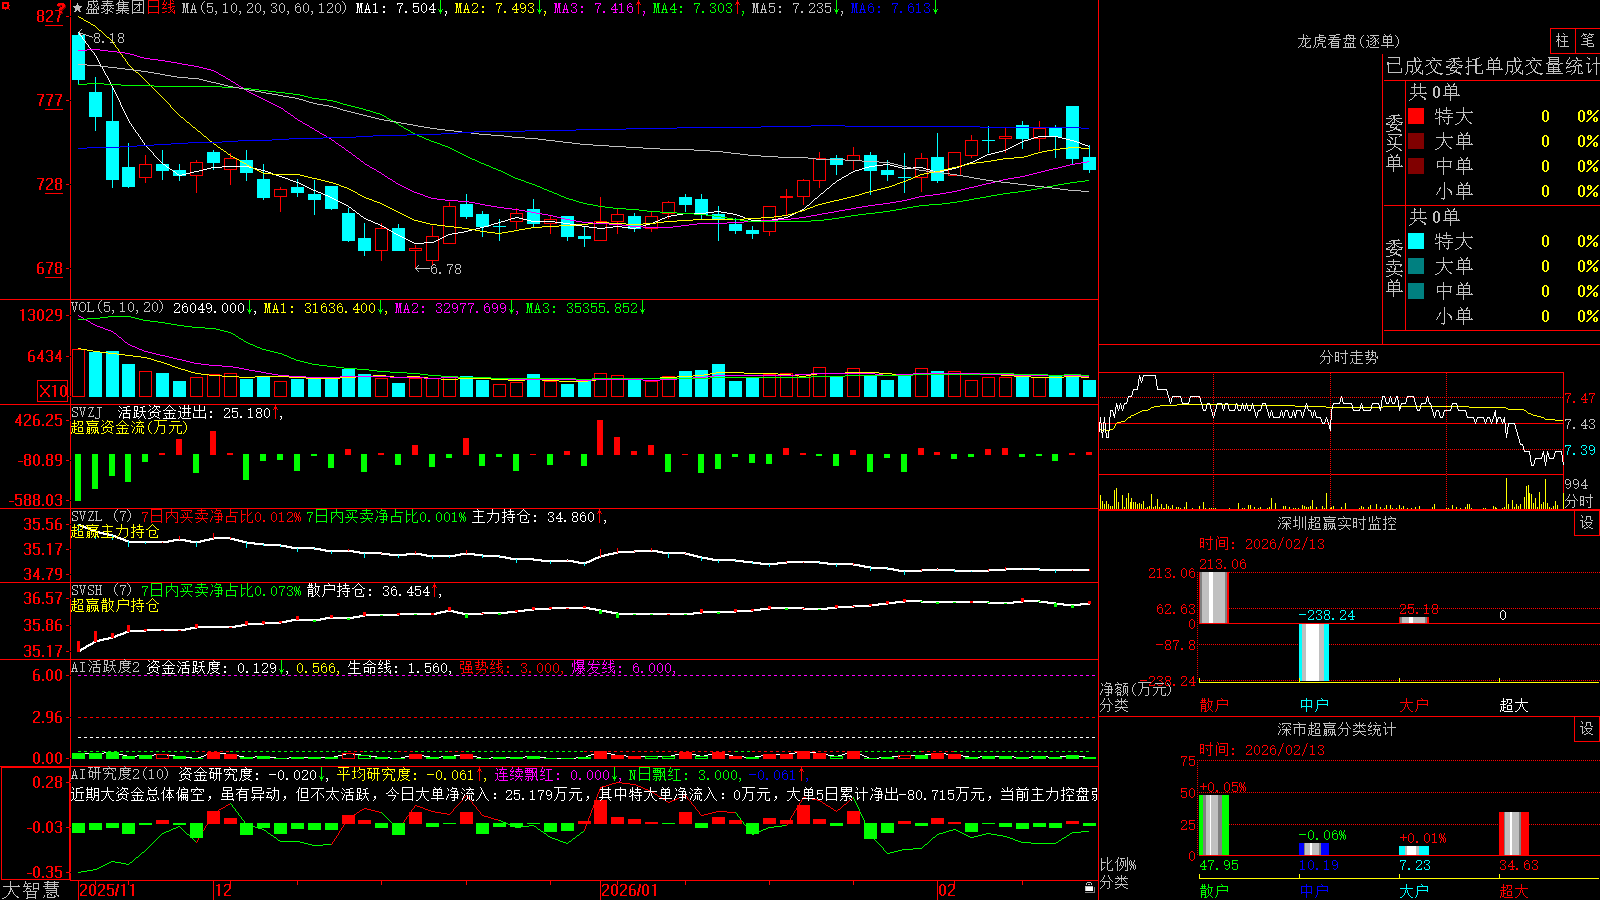
Task: Click the 7.47 price level on intraday chart
Action: click(x=1580, y=398)
